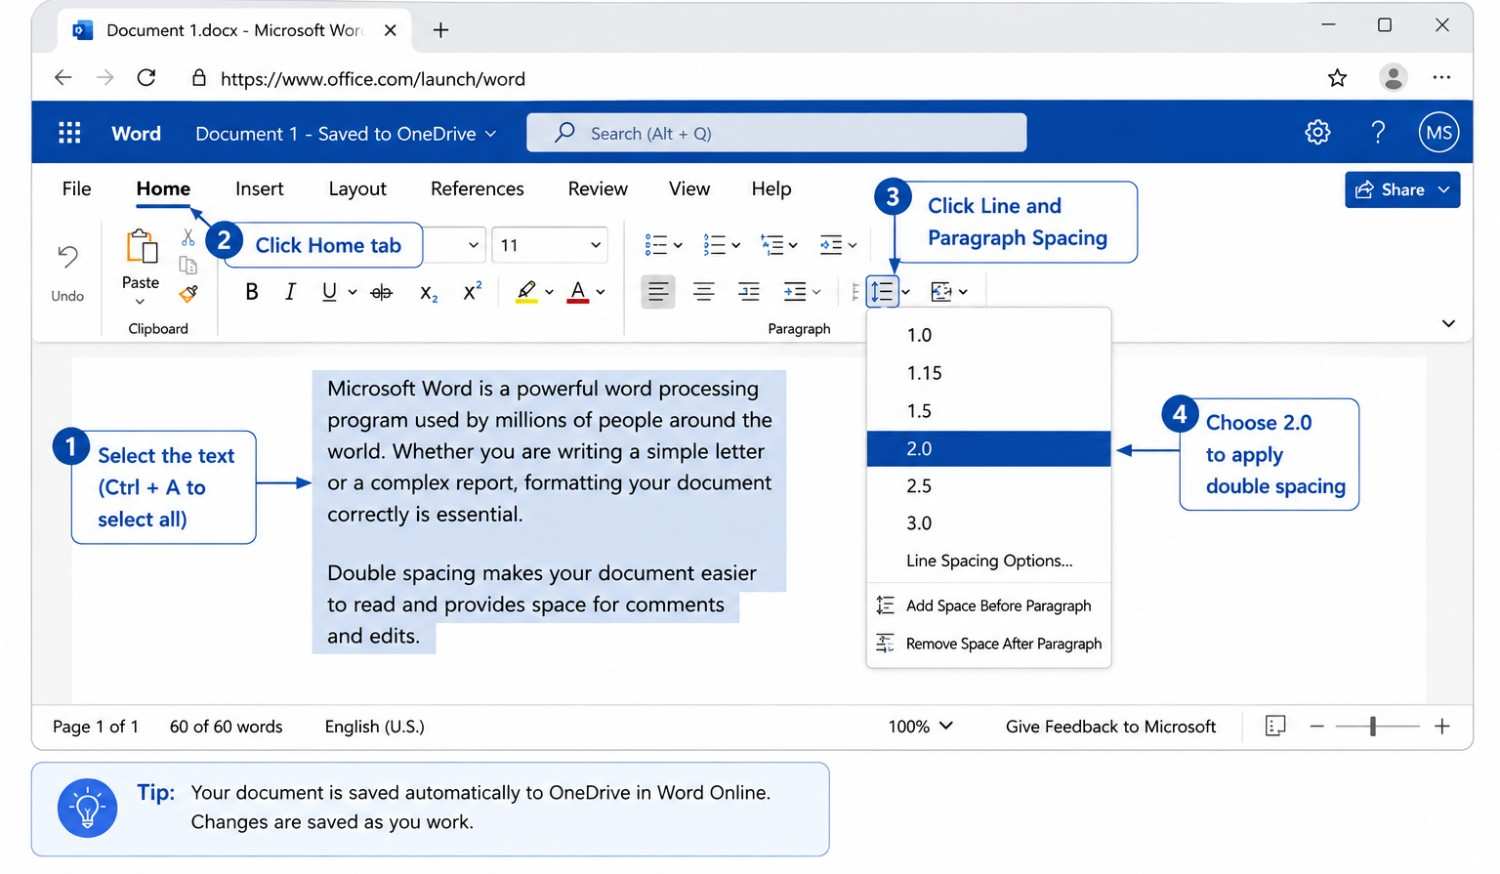Screen dimensions: 1500x874
Task: Open the font name dropdown arrow
Action: pyautogui.click(x=474, y=245)
